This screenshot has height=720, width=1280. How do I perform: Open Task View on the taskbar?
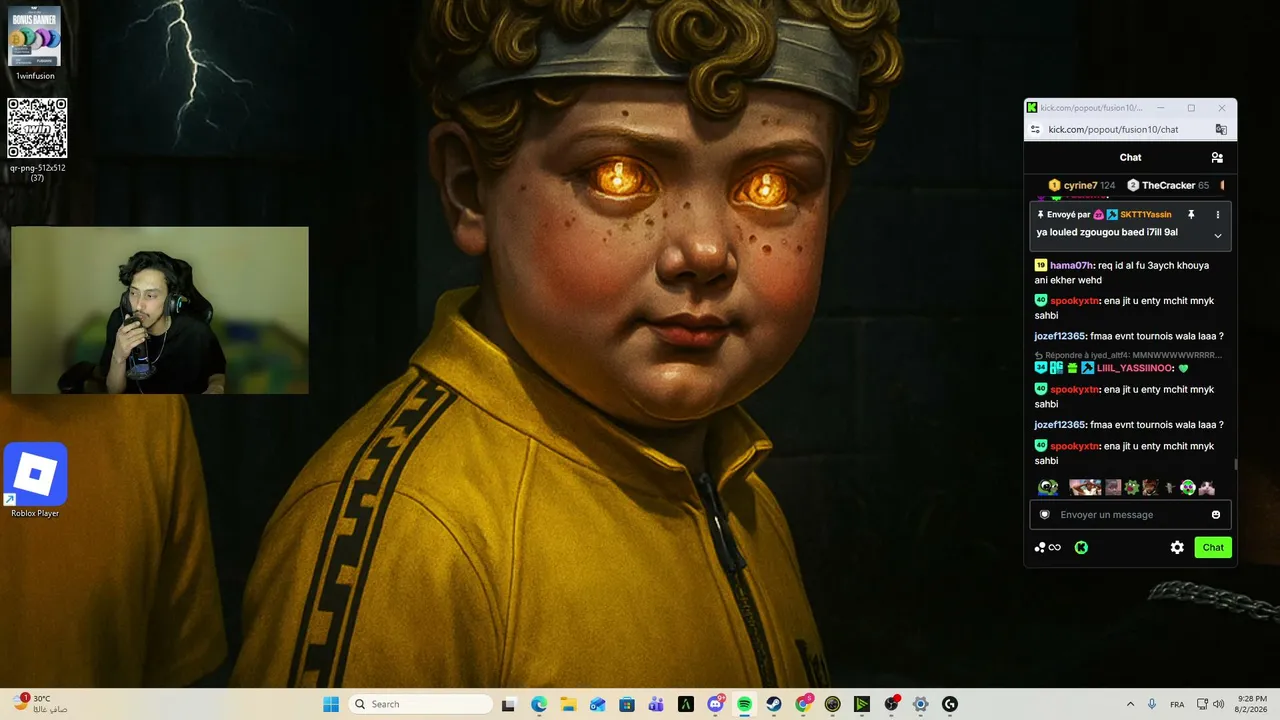coord(508,704)
